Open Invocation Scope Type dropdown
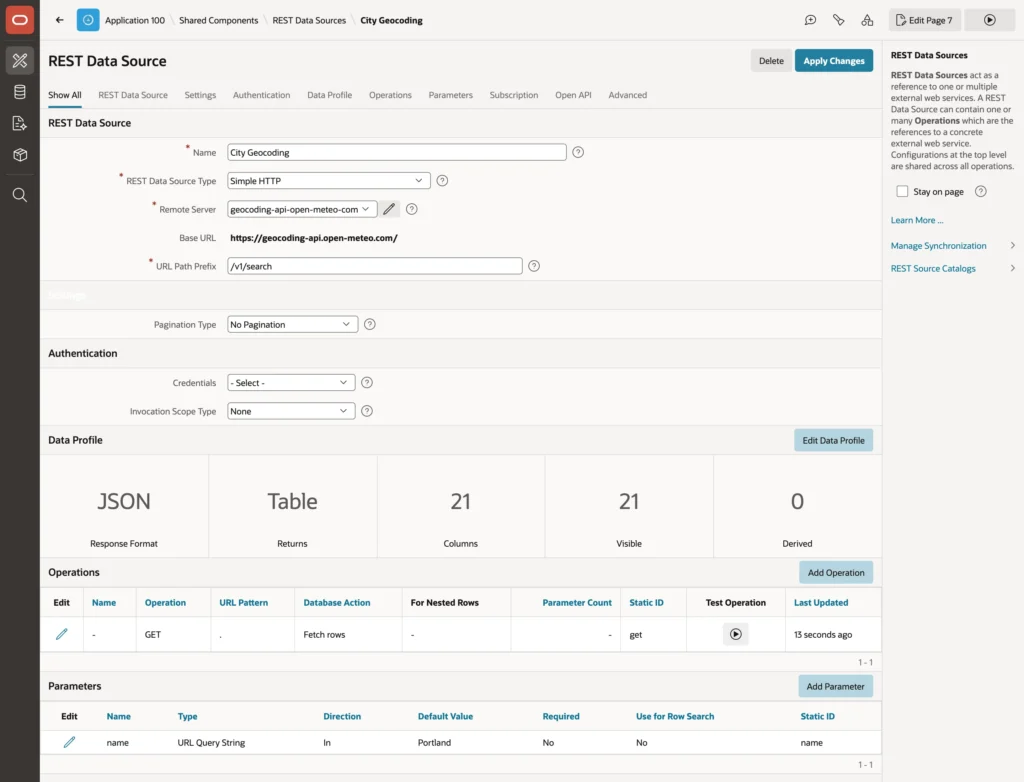 (x=291, y=411)
